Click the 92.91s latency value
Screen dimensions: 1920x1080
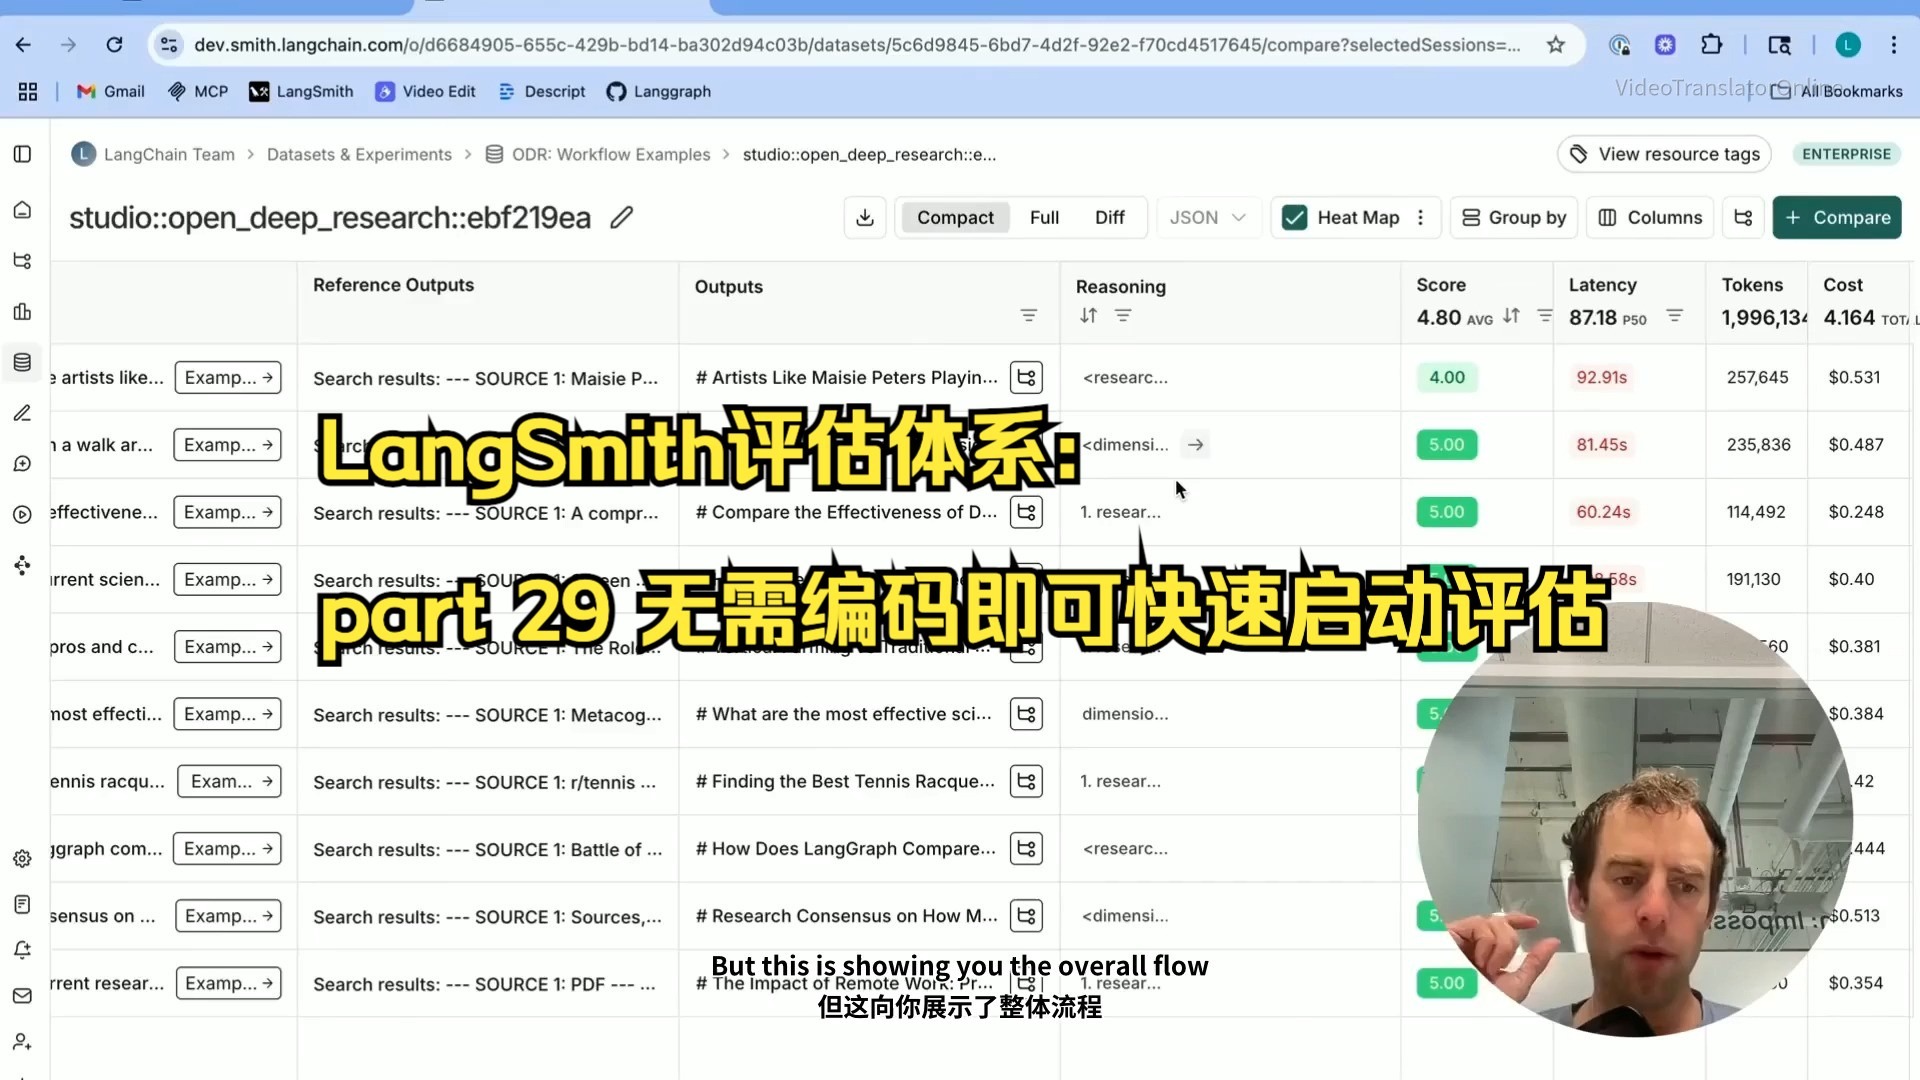click(1601, 378)
